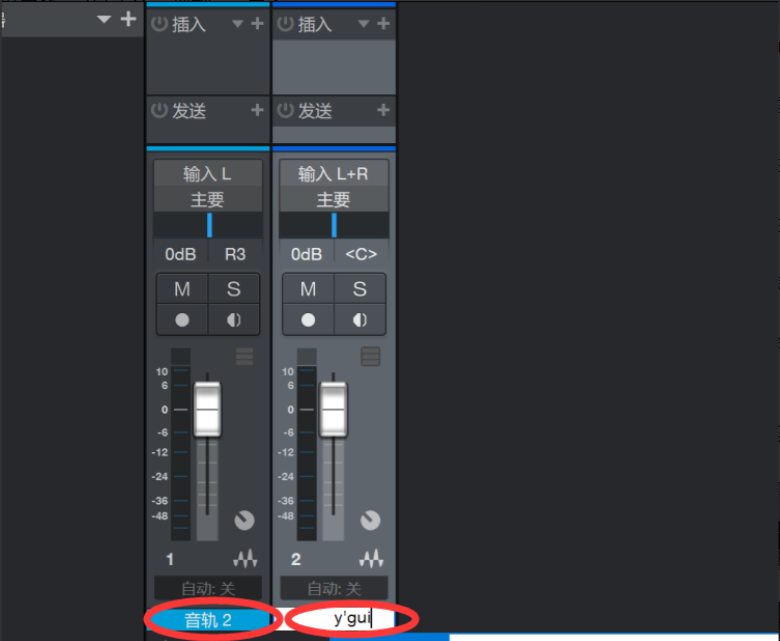Arm recording on channel 1
The width and height of the screenshot is (780, 641).
coord(182,320)
